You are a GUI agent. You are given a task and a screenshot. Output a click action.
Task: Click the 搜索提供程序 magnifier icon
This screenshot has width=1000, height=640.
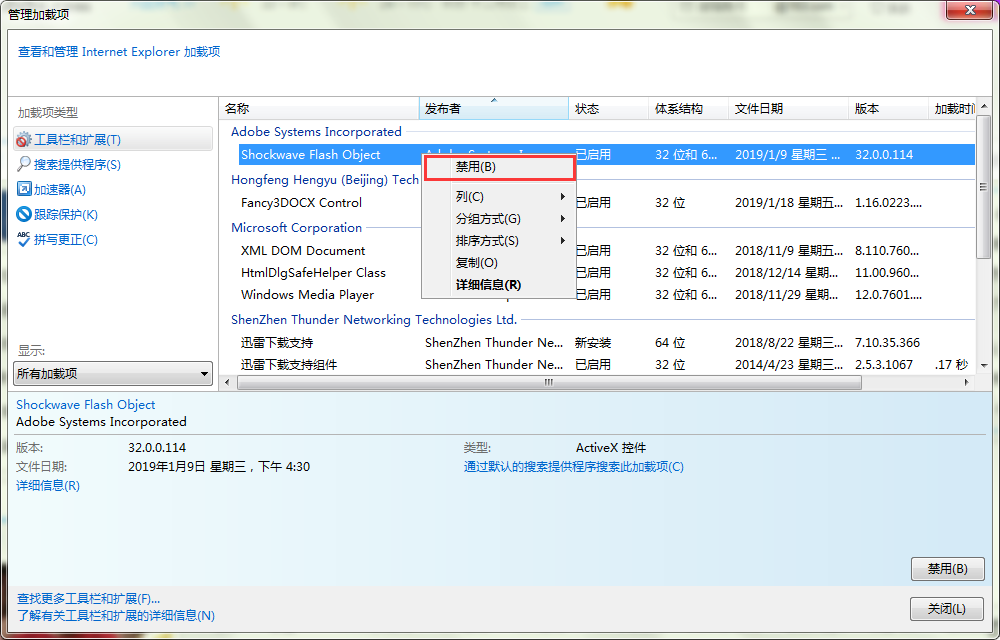click(24, 164)
